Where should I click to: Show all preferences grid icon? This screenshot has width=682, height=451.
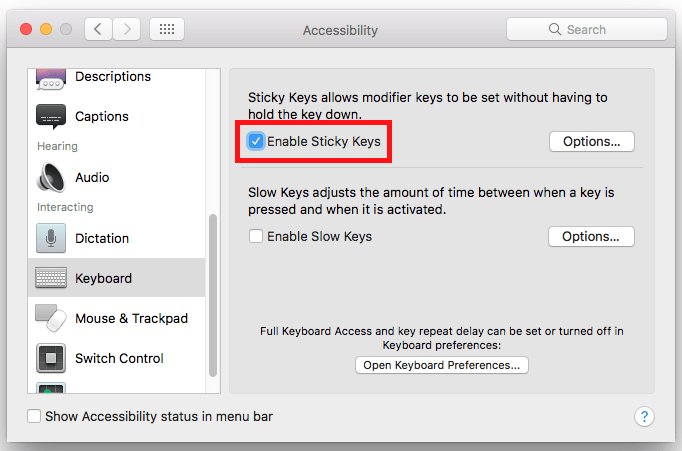[x=167, y=29]
